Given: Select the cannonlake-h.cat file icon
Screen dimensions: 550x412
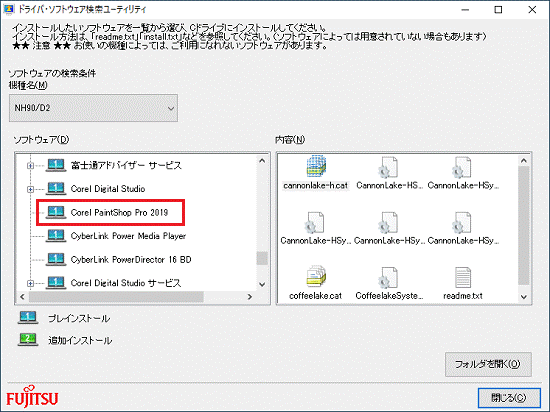Looking at the screenshot, I should [x=316, y=167].
